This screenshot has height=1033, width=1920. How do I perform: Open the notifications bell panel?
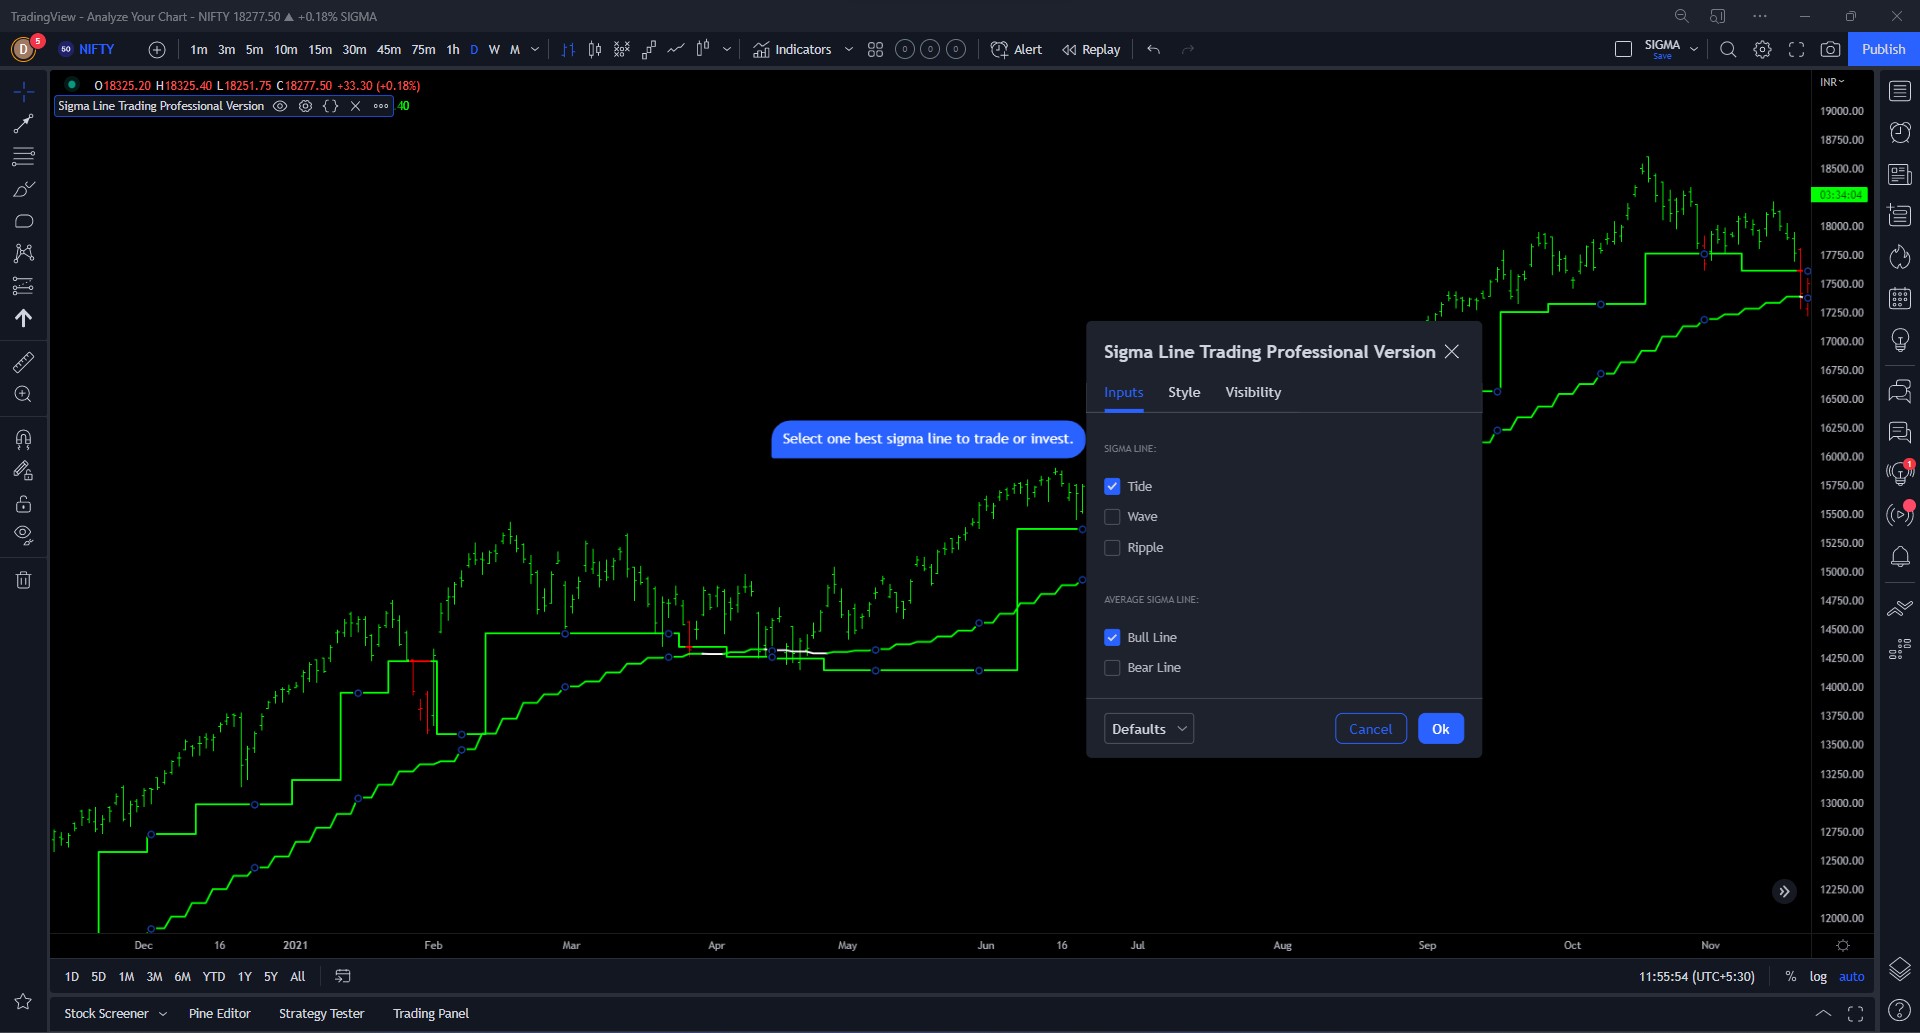[1899, 556]
